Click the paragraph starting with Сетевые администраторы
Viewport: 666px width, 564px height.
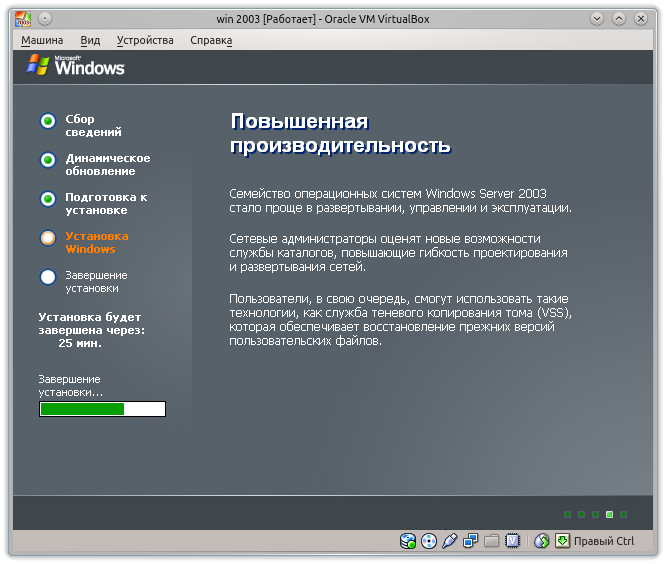click(x=398, y=253)
